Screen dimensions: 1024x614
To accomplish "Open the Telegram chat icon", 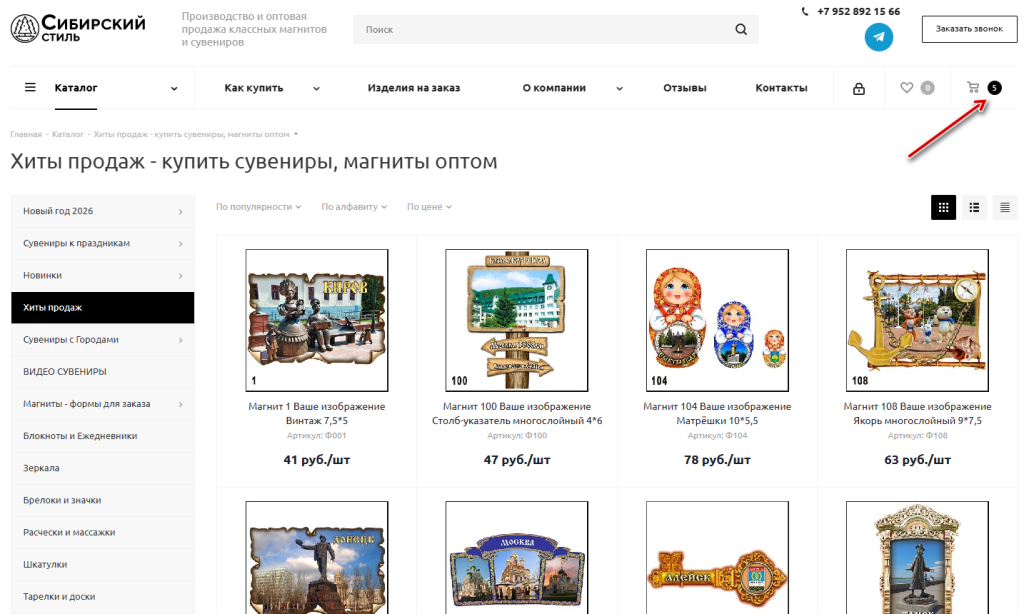I will pos(878,37).
